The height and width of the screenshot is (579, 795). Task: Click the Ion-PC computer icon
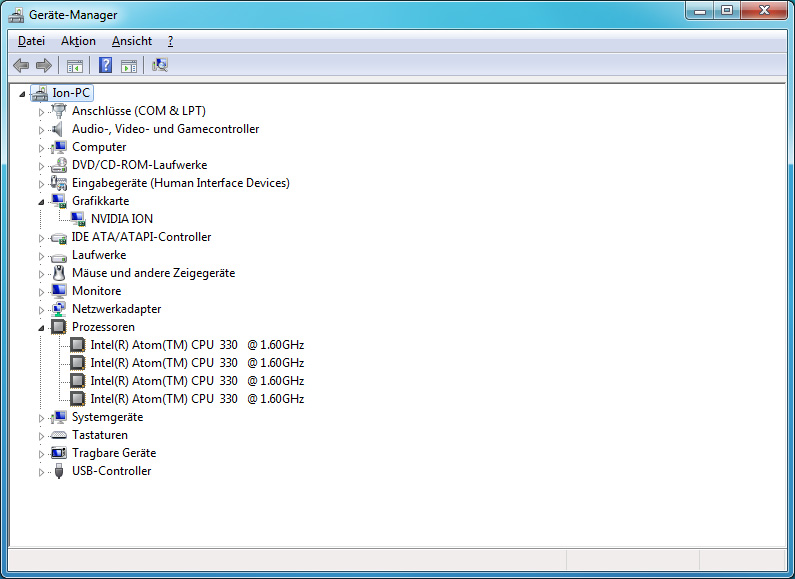pyautogui.click(x=40, y=93)
